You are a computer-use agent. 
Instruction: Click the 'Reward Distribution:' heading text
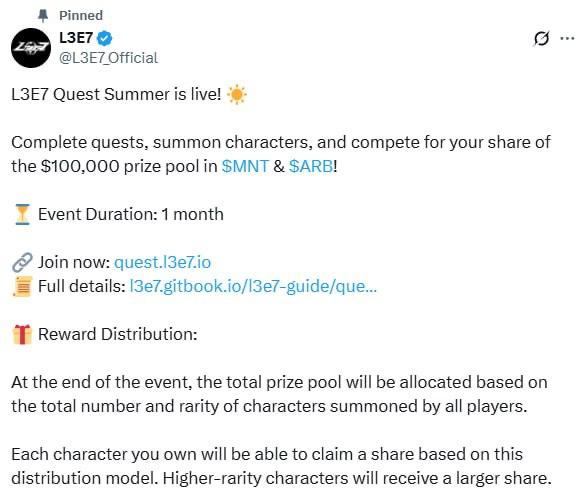(x=118, y=334)
